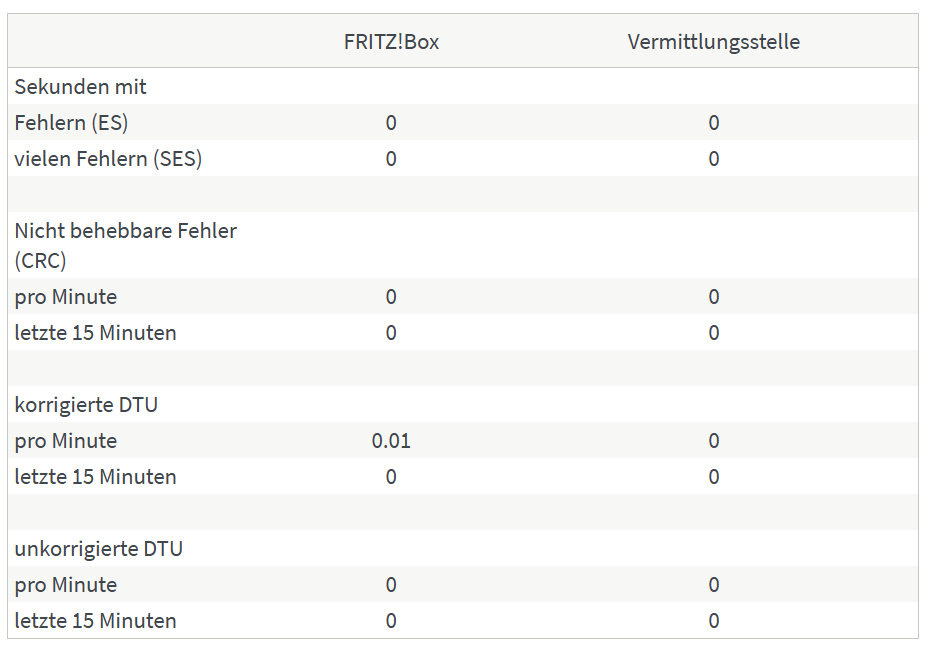The width and height of the screenshot is (930, 652).
Task: Select the "unkorrigierte DTU" section heading
Action: [x=98, y=549]
